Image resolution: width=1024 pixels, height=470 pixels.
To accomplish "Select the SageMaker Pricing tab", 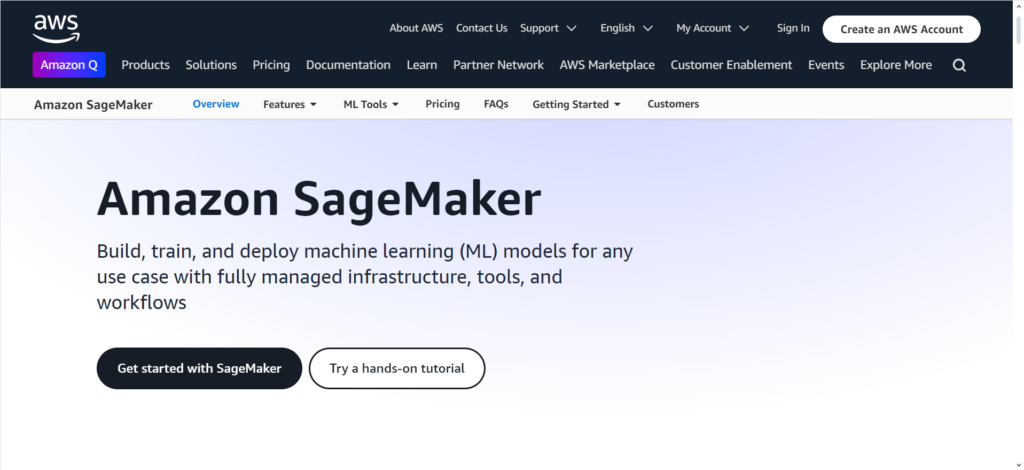I will 442,104.
